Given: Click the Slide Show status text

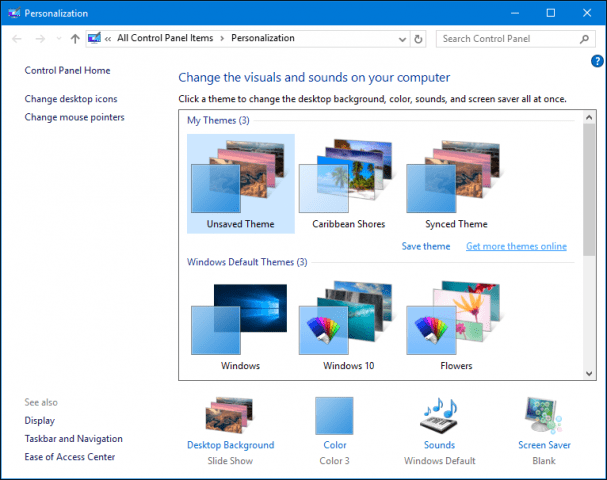Looking at the screenshot, I should pyautogui.click(x=230, y=461).
